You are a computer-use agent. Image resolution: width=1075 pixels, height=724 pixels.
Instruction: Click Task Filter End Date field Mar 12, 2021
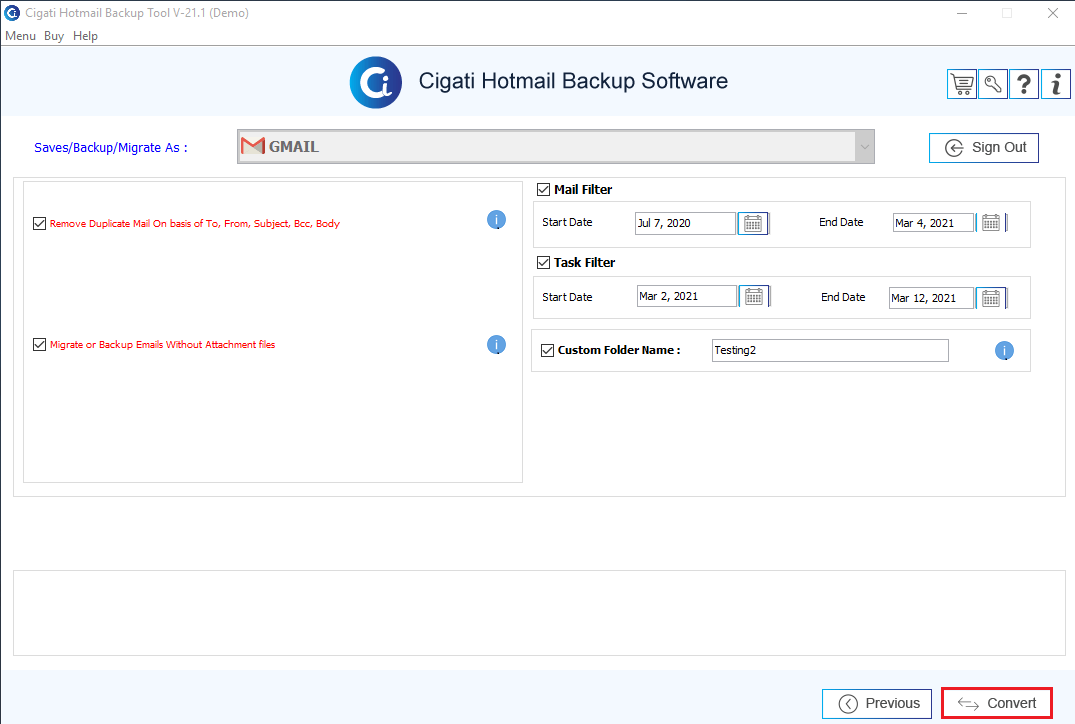(x=931, y=298)
